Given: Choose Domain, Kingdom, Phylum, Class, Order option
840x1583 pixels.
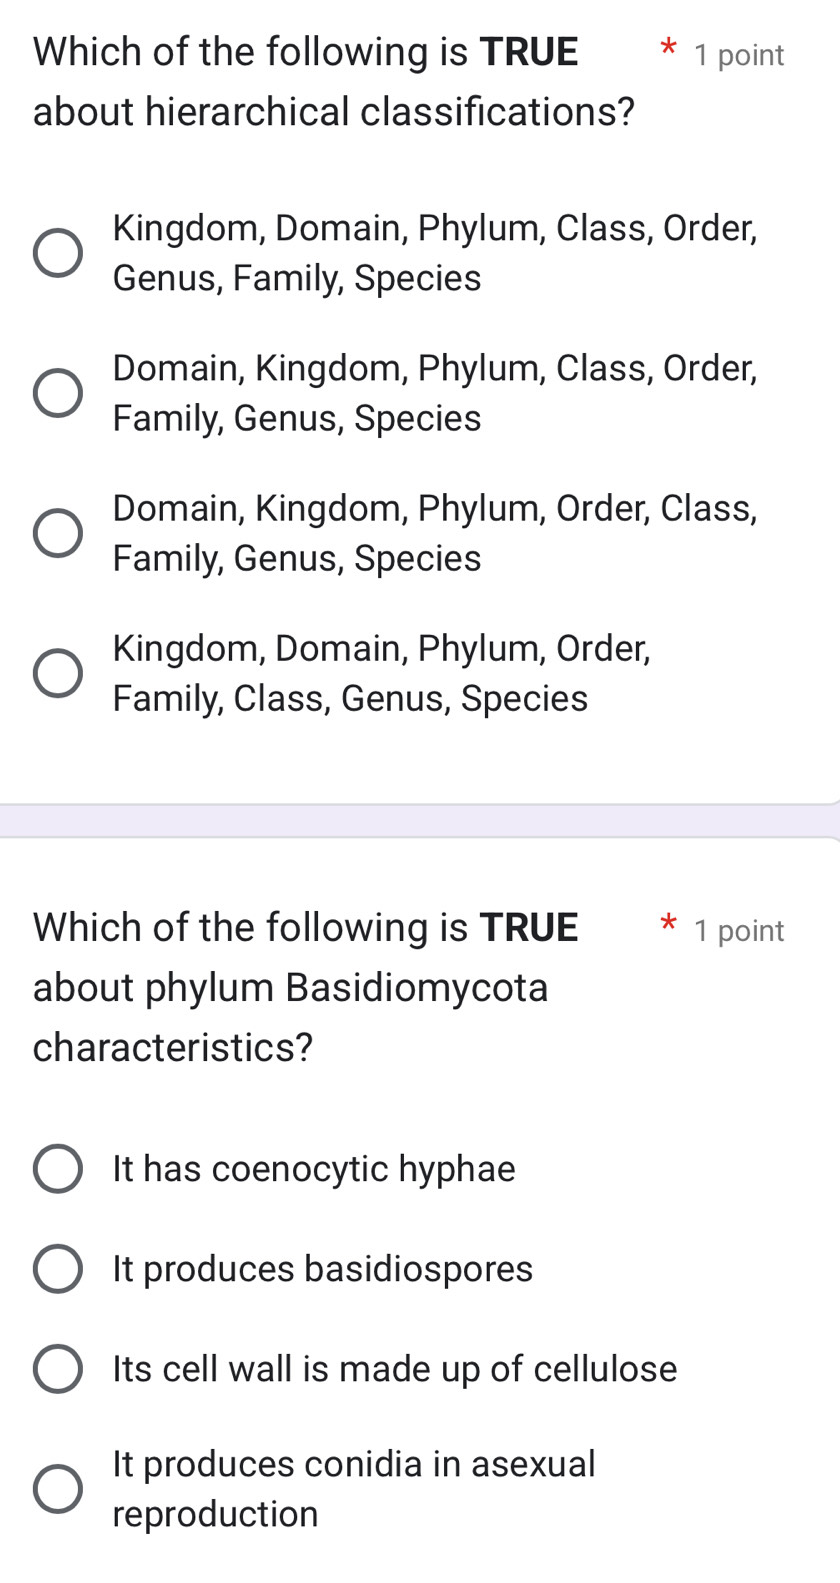Looking at the screenshot, I should [x=435, y=392].
